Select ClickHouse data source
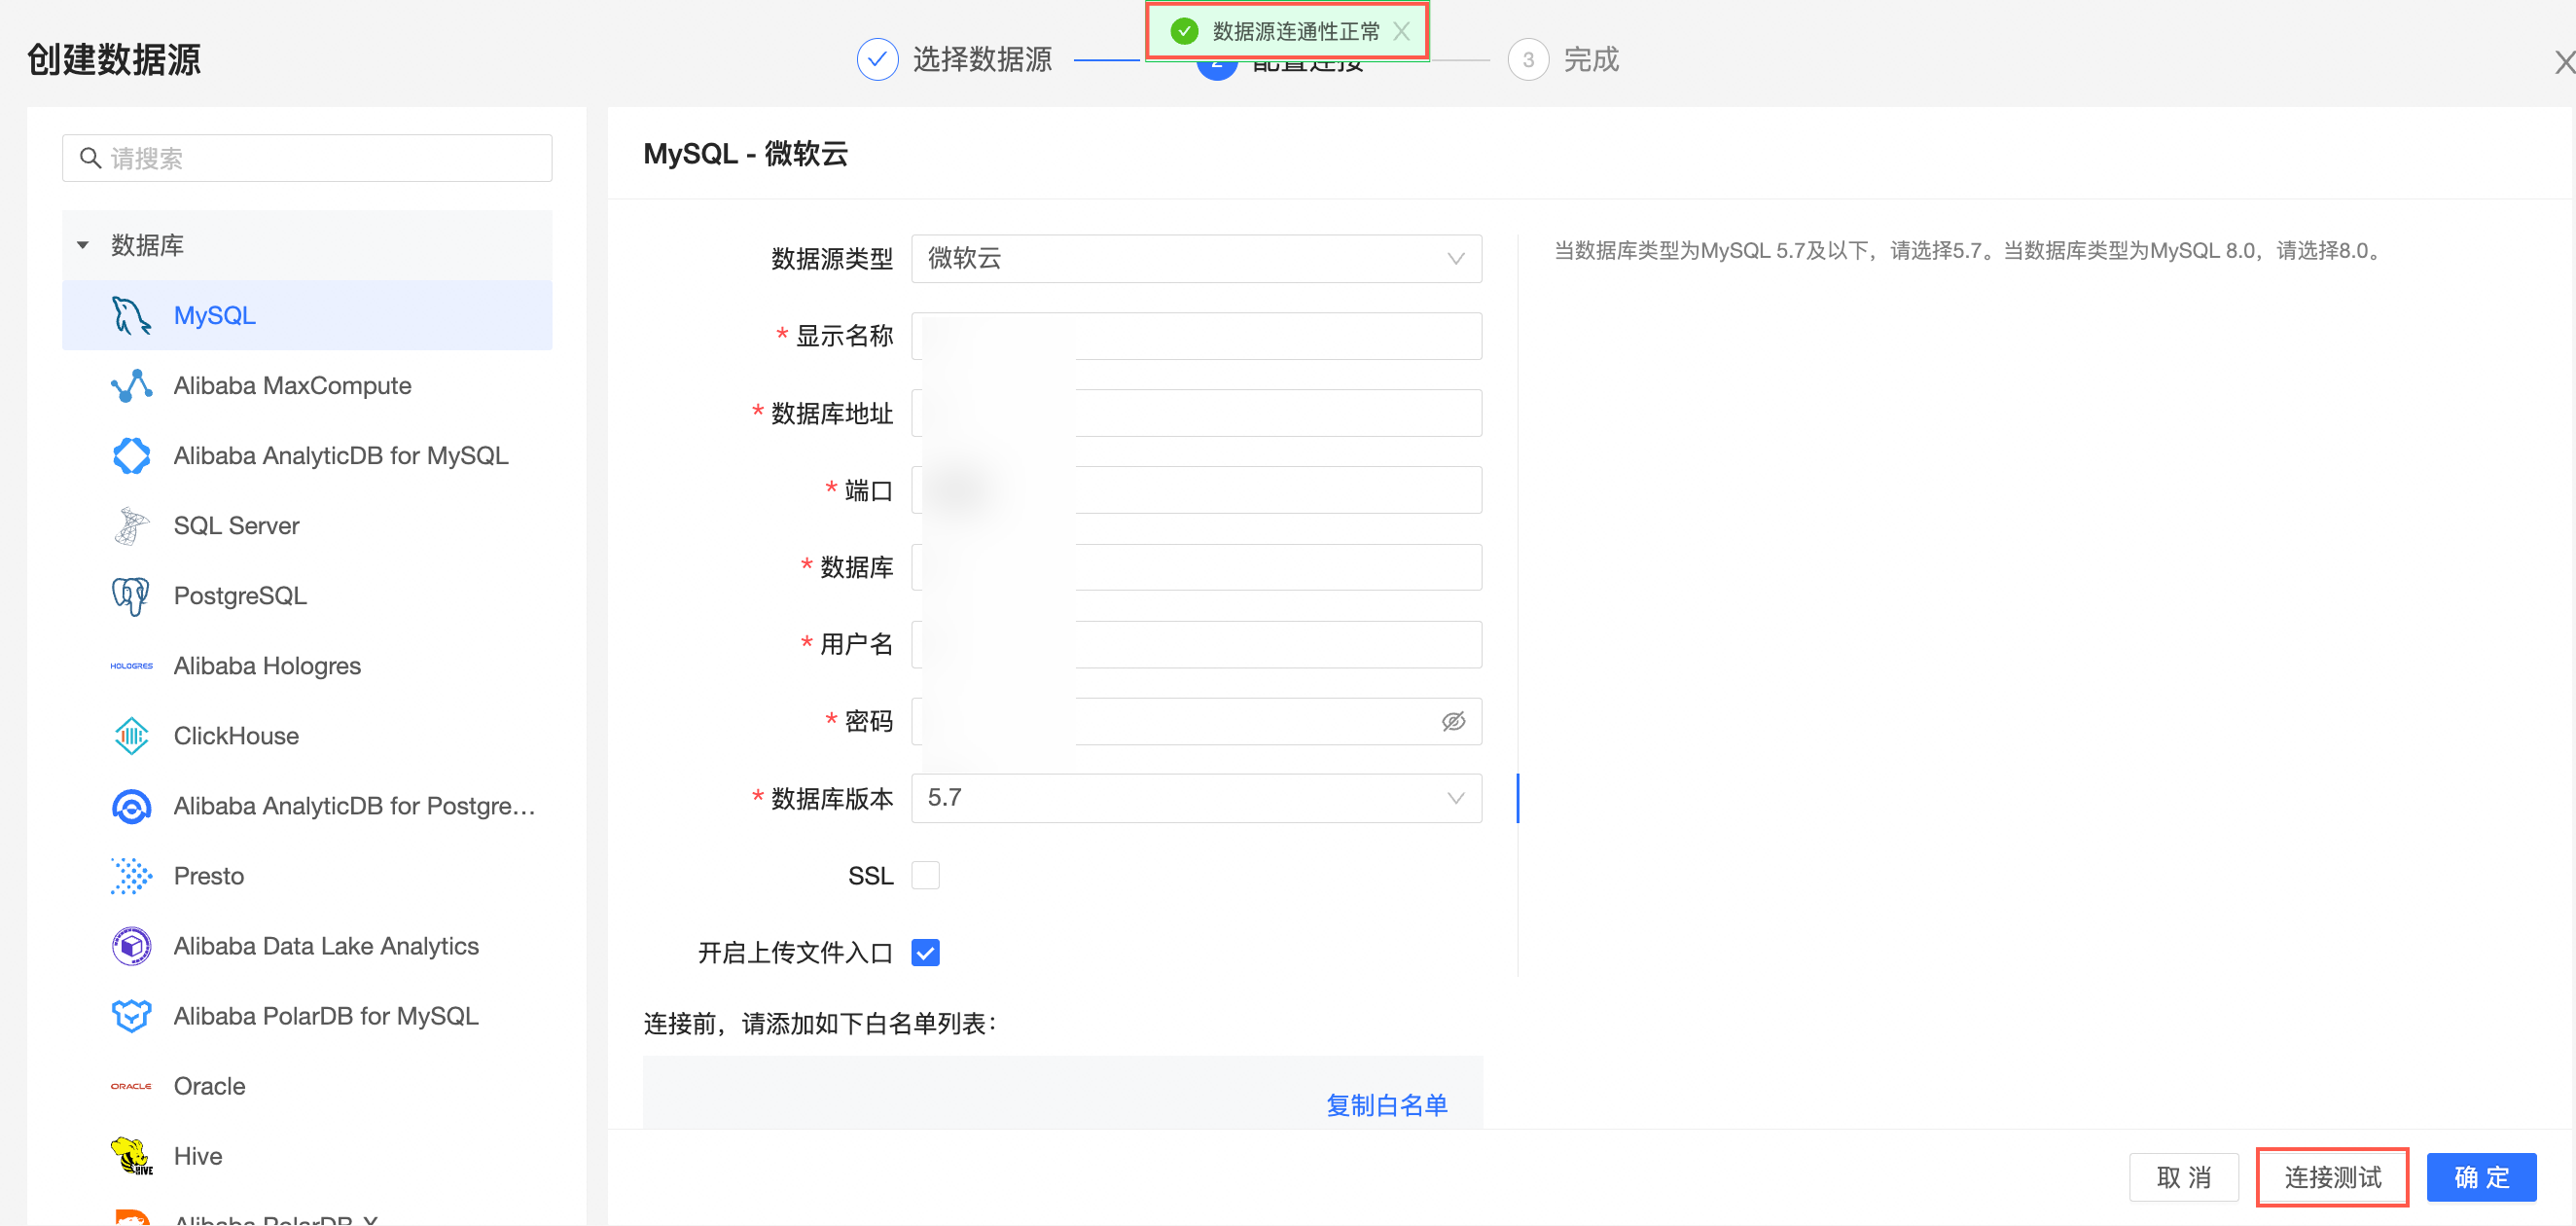Screen dimensions: 2576x1226 [306, 736]
